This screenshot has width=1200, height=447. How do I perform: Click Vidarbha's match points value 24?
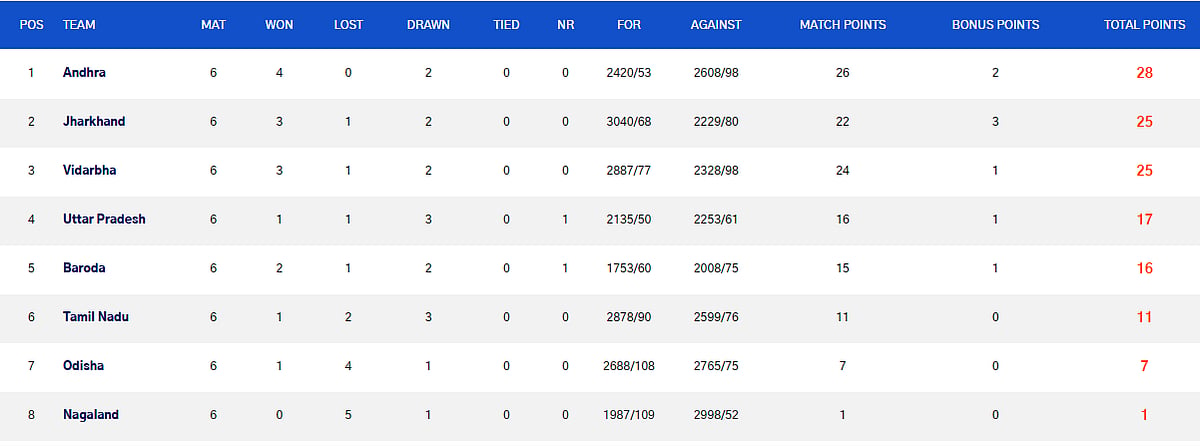tap(842, 171)
